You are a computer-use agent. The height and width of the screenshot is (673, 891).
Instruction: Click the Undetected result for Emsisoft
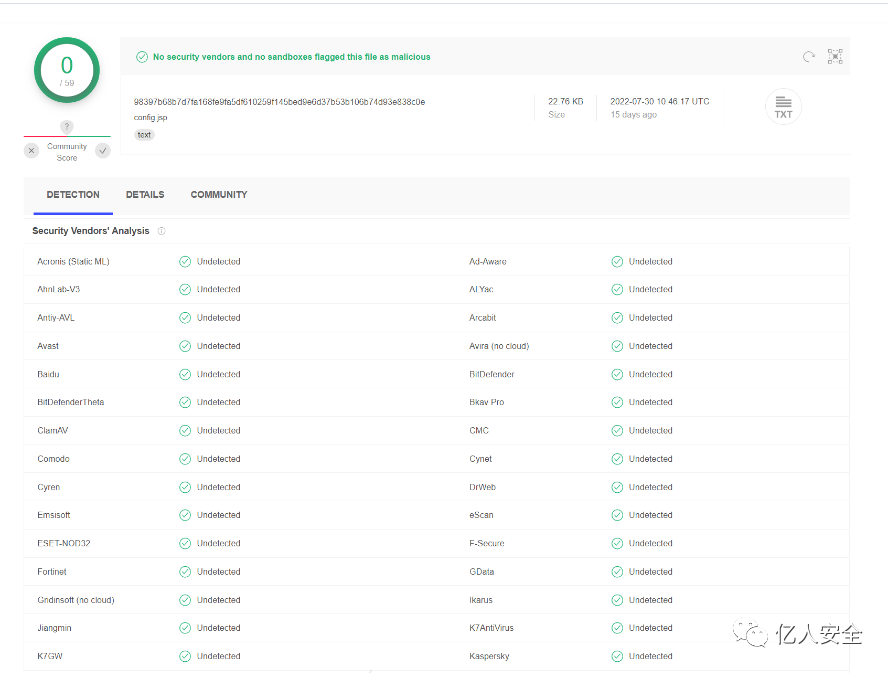[219, 515]
